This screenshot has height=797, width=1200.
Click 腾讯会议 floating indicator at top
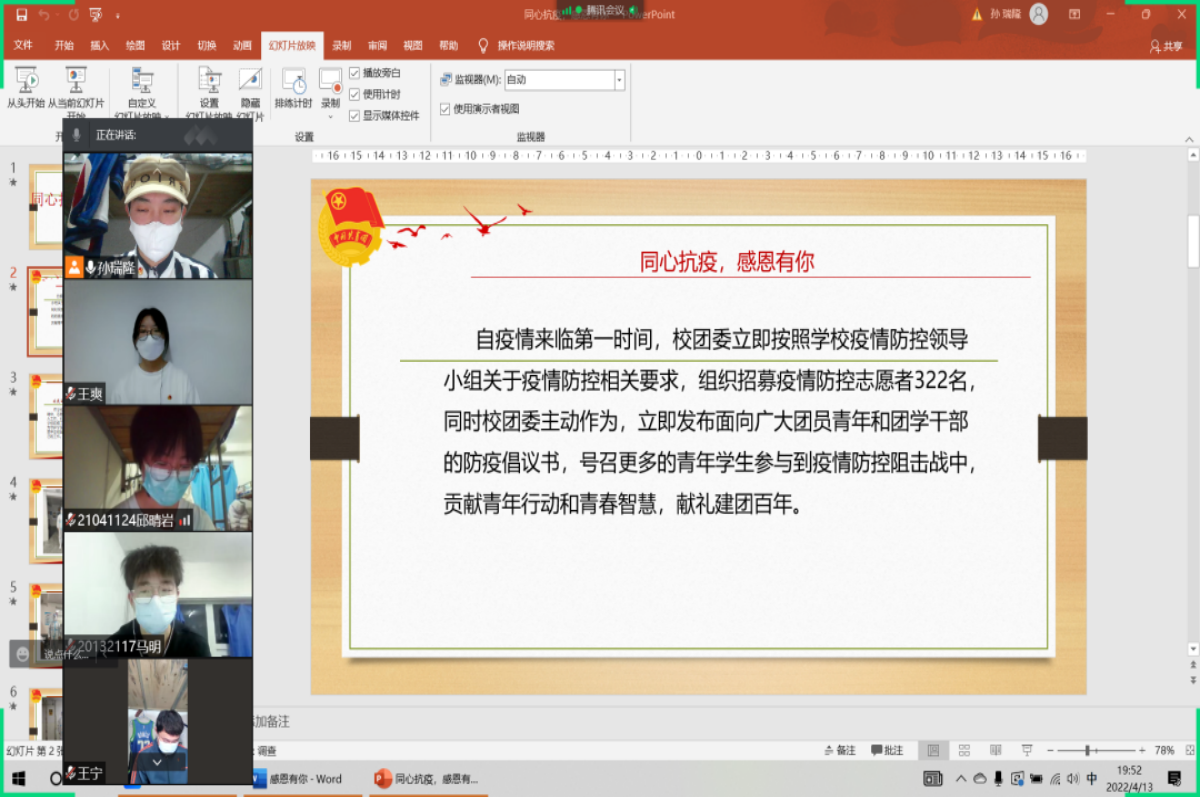600,10
